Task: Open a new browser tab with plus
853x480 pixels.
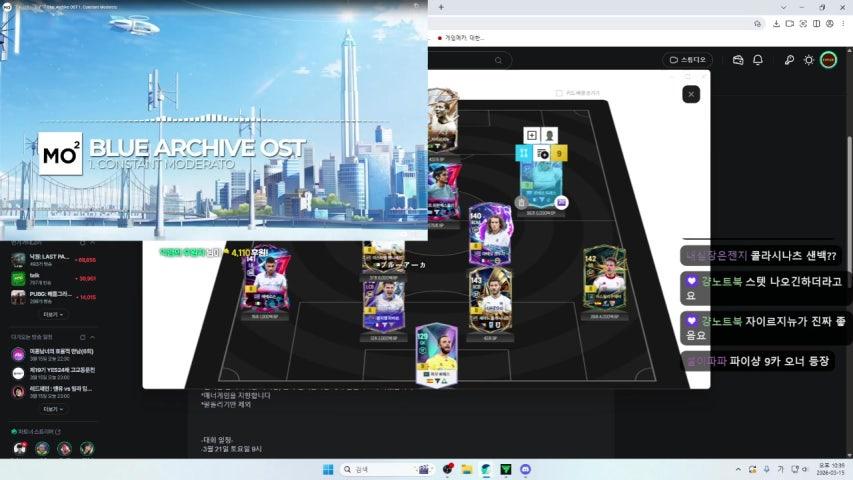Action: 441,7
